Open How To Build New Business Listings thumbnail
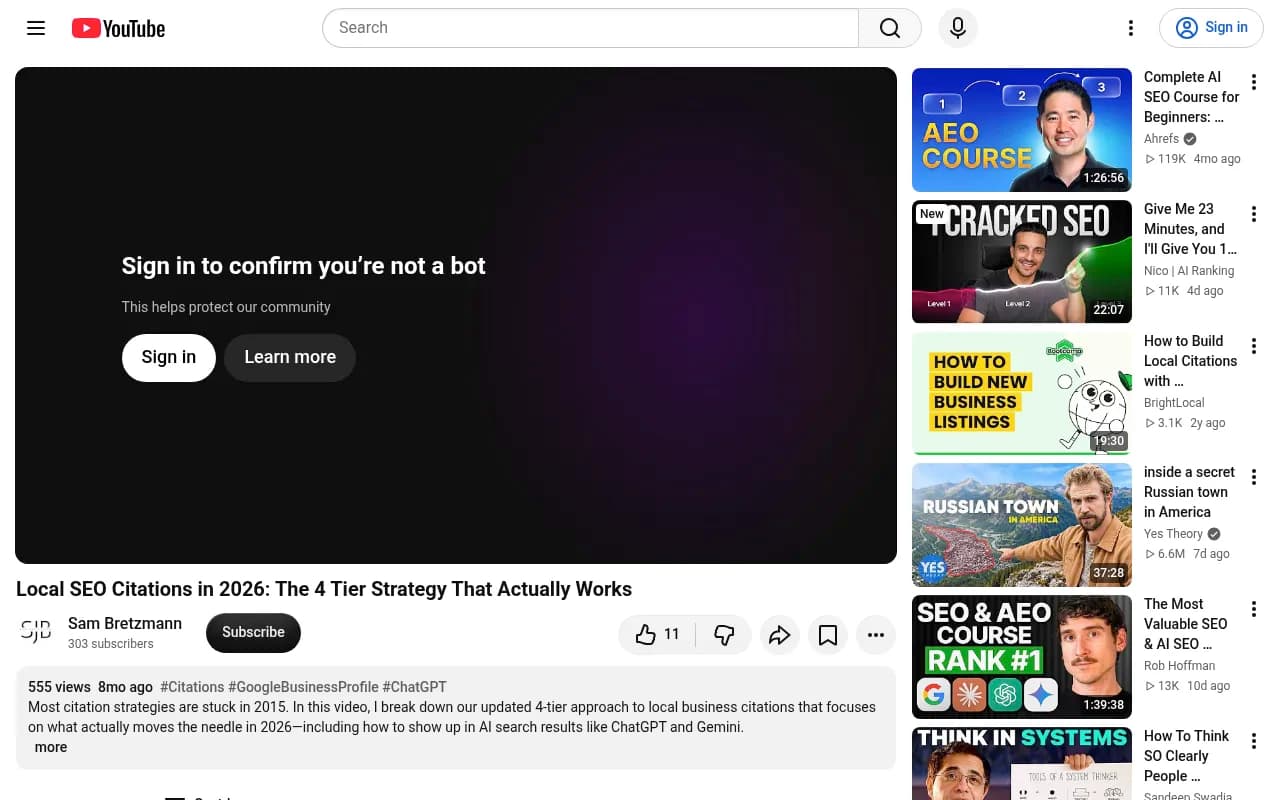Image resolution: width=1280 pixels, height=800 pixels. (1022, 394)
